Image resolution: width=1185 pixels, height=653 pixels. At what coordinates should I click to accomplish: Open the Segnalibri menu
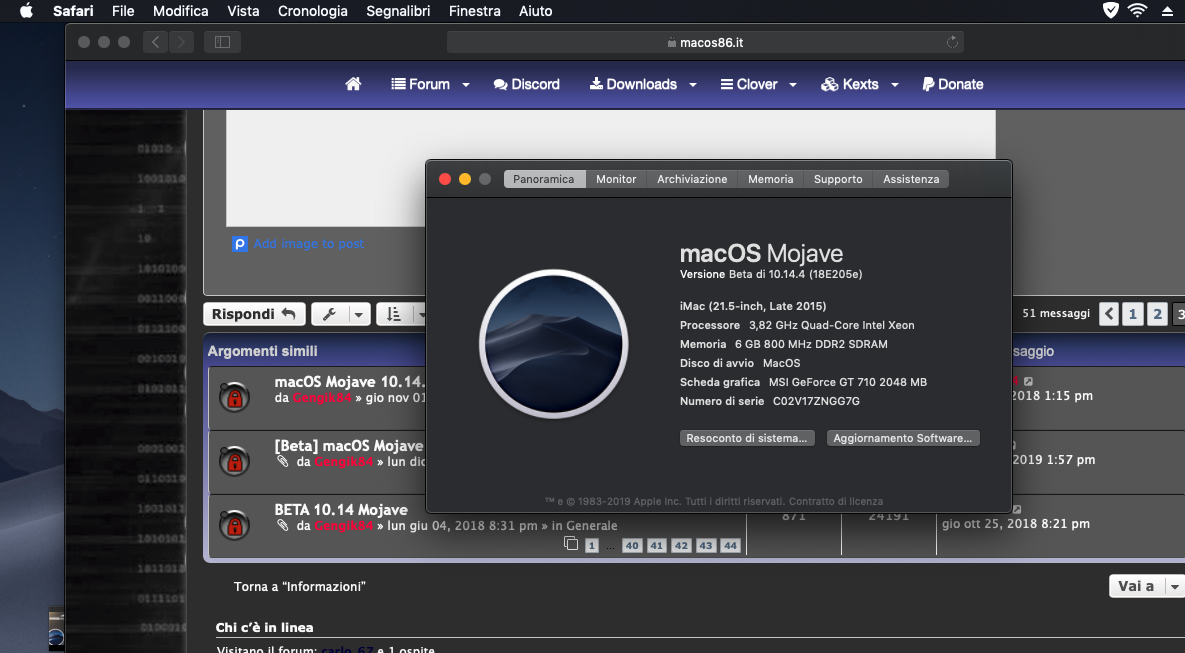pos(398,11)
